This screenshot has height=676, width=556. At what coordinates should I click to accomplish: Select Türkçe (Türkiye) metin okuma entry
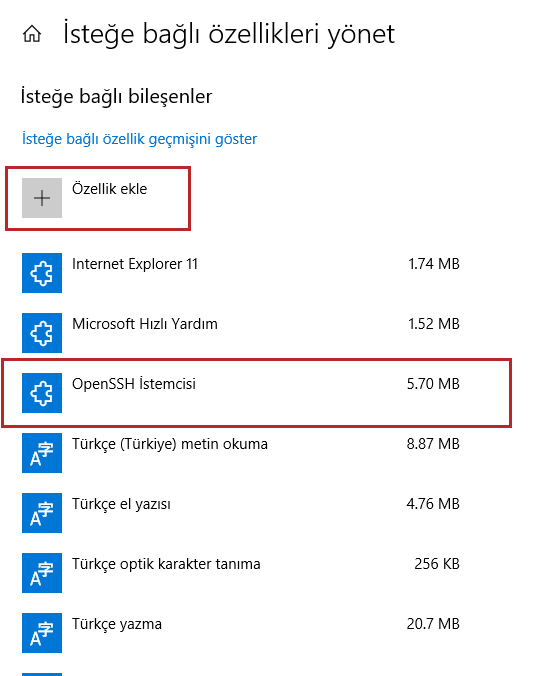click(170, 444)
